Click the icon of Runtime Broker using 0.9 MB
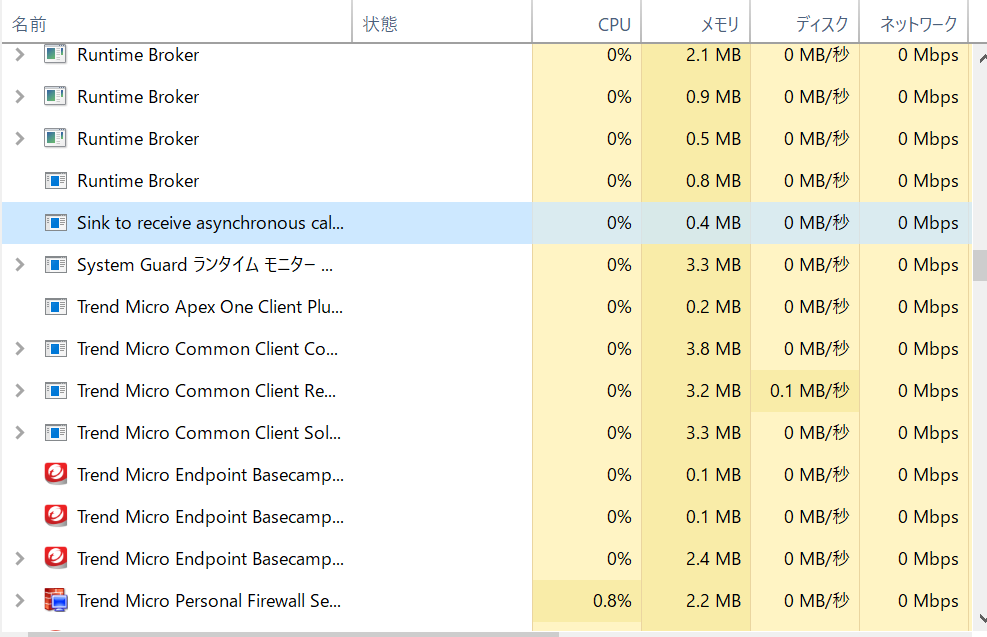This screenshot has width=987, height=637. tap(55, 96)
